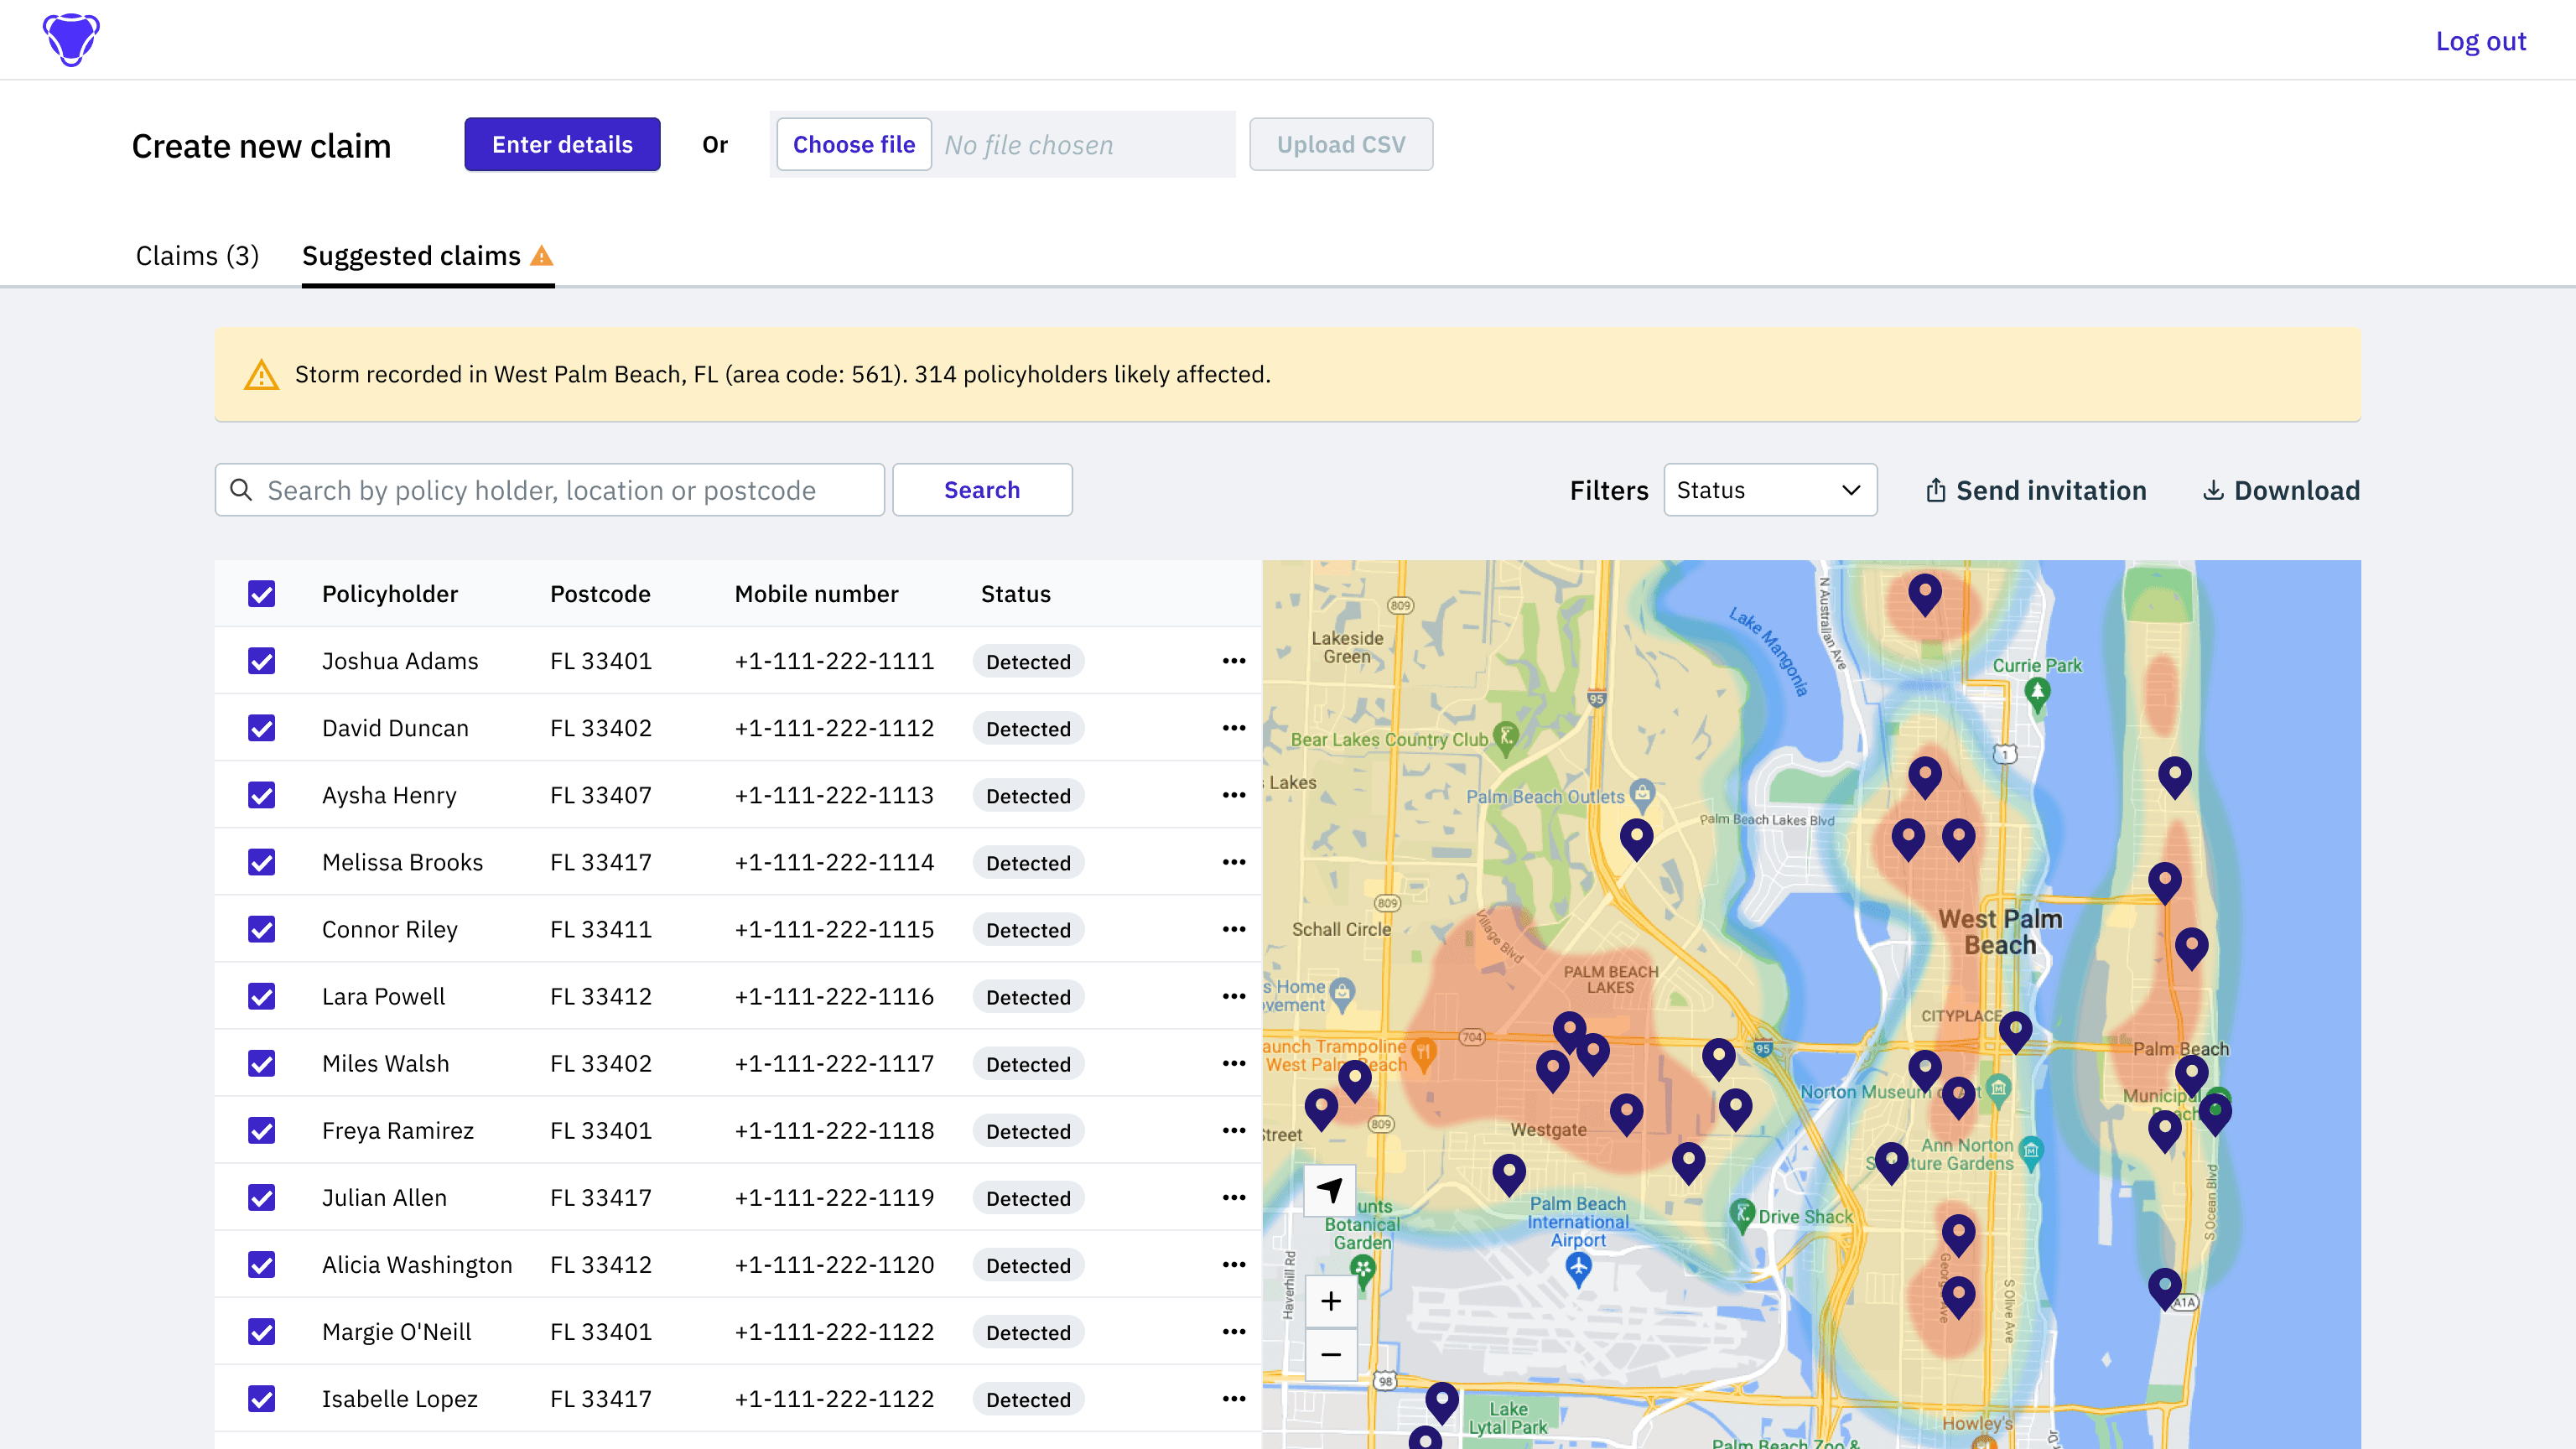Click the Palm Beach International Airport marker
2576x1449 pixels.
click(x=1578, y=1268)
